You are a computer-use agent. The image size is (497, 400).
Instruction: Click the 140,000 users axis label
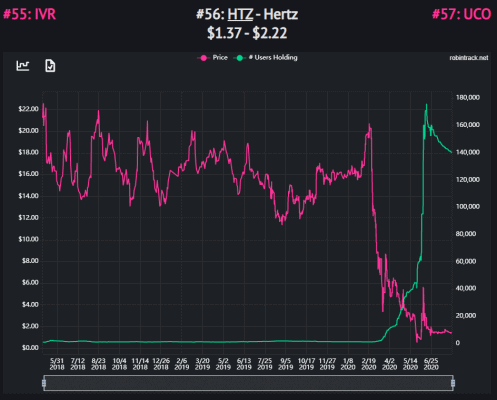click(x=468, y=152)
